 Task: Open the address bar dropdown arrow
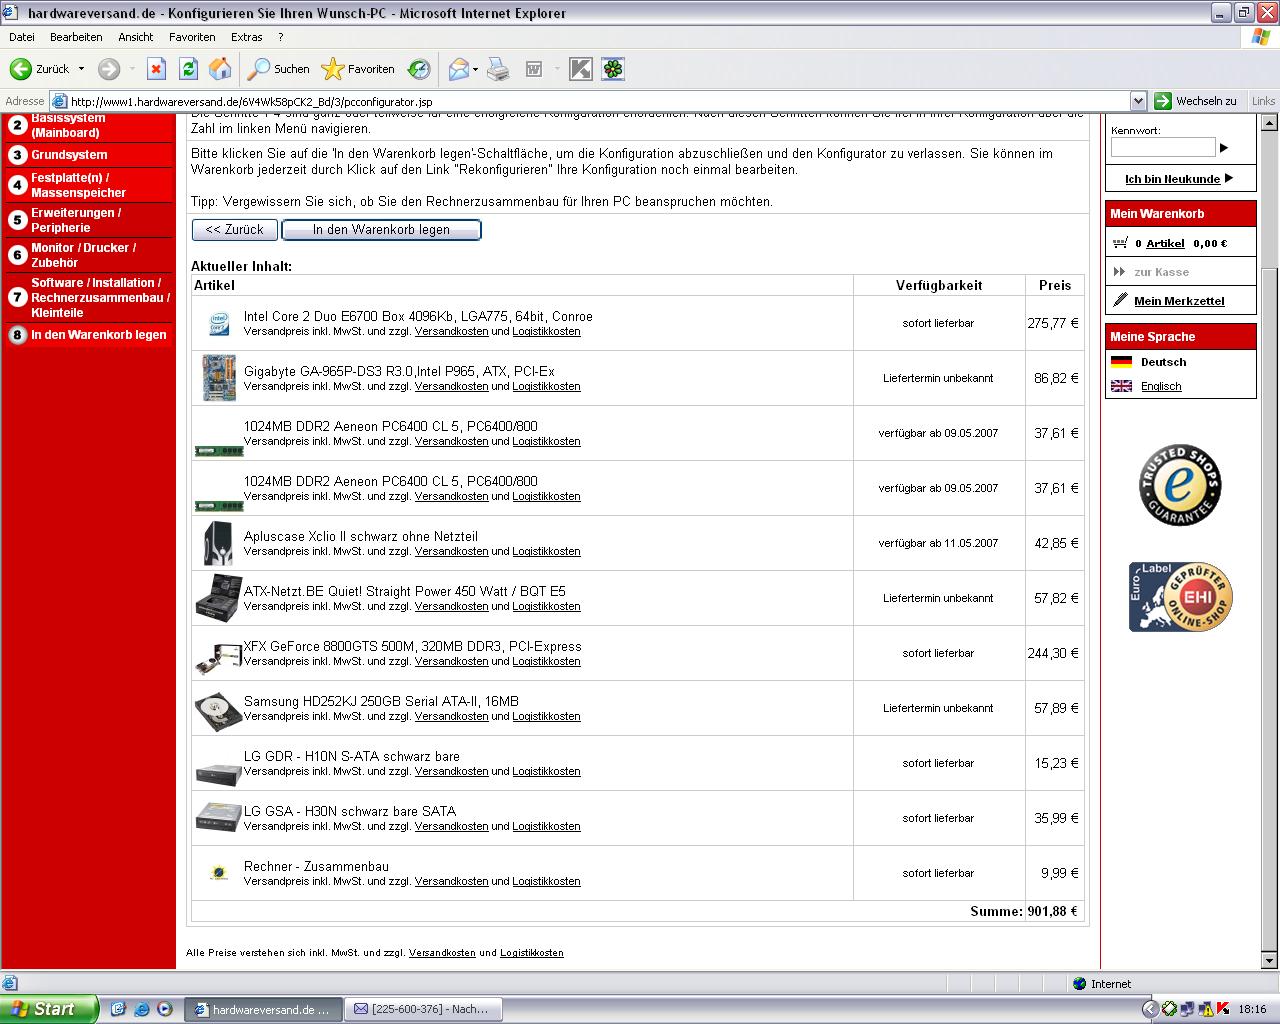pyautogui.click(x=1138, y=101)
